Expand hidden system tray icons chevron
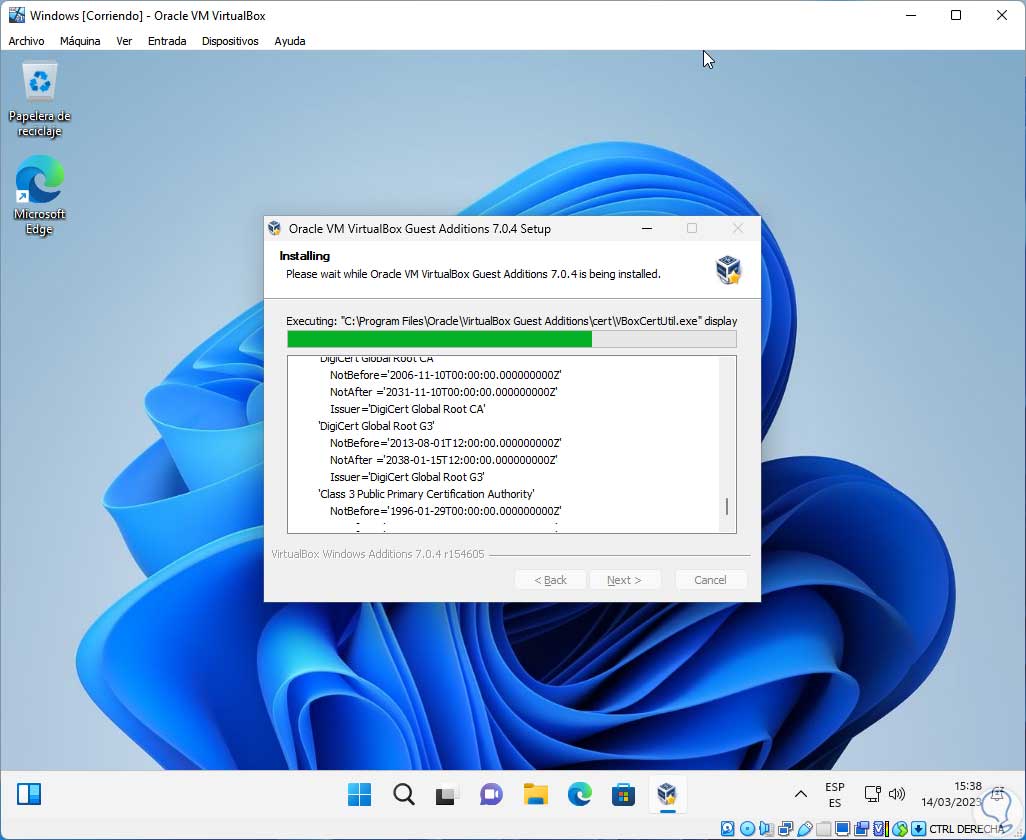Image resolution: width=1026 pixels, height=840 pixels. tap(800, 794)
